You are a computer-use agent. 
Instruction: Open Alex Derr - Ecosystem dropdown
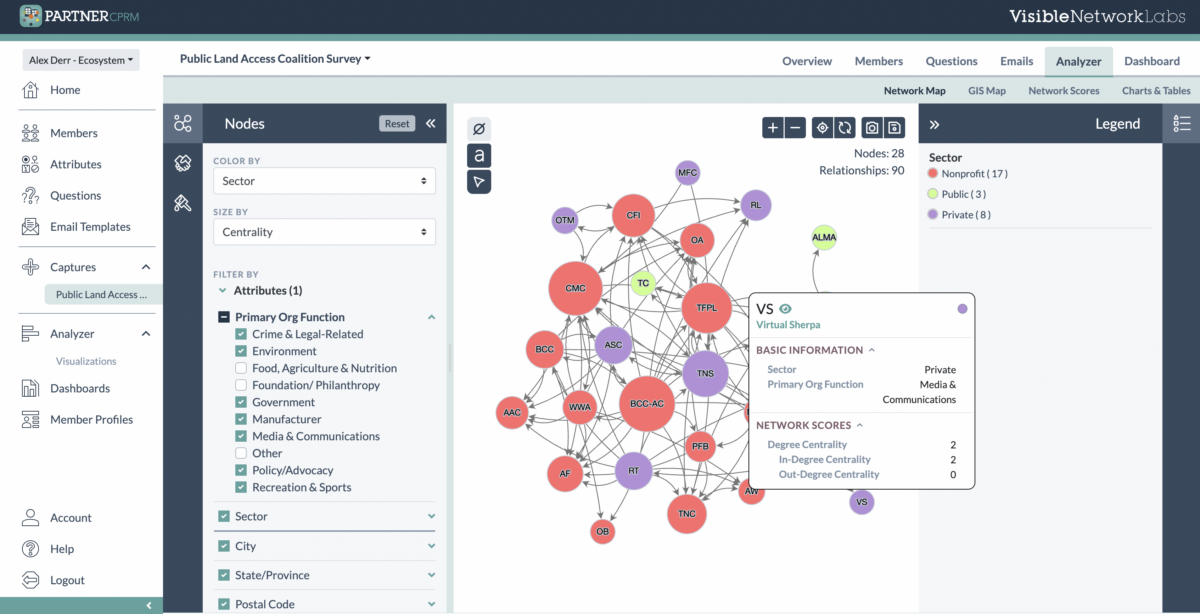(82, 60)
